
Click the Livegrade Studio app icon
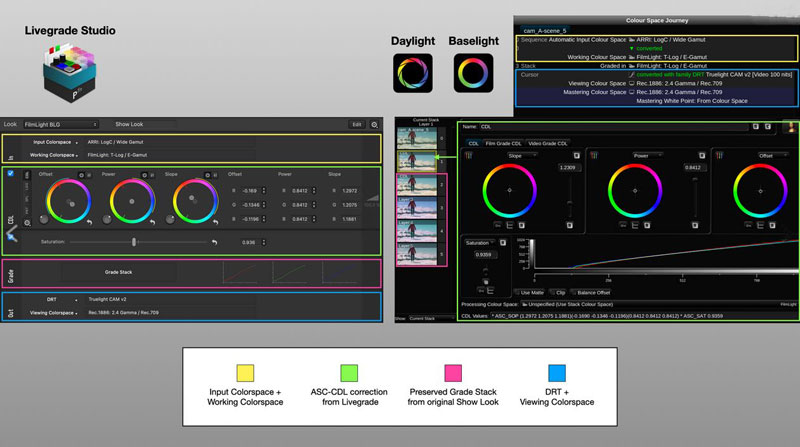[x=69, y=72]
